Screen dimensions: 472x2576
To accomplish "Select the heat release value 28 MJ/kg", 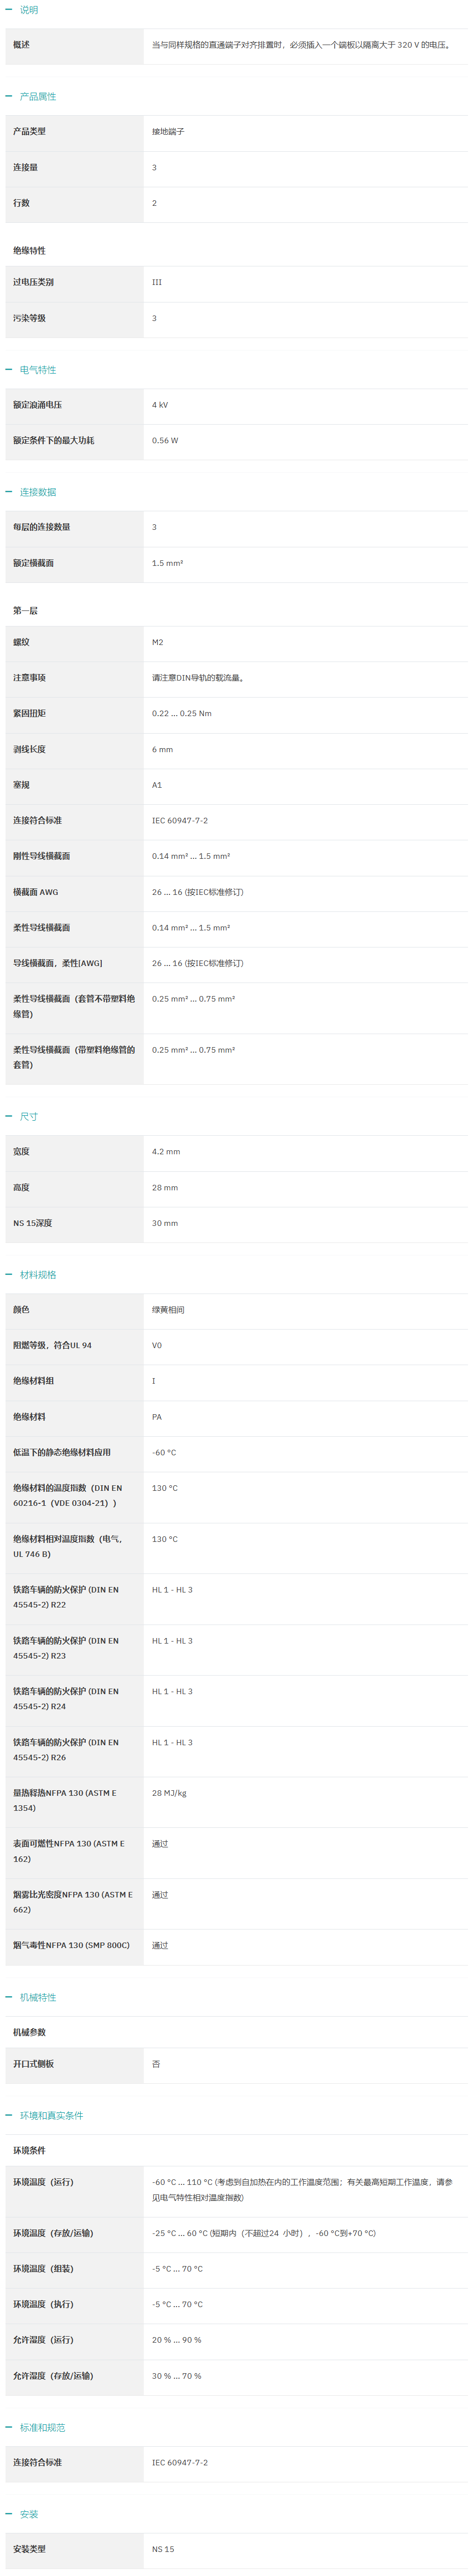I will pos(169,1793).
